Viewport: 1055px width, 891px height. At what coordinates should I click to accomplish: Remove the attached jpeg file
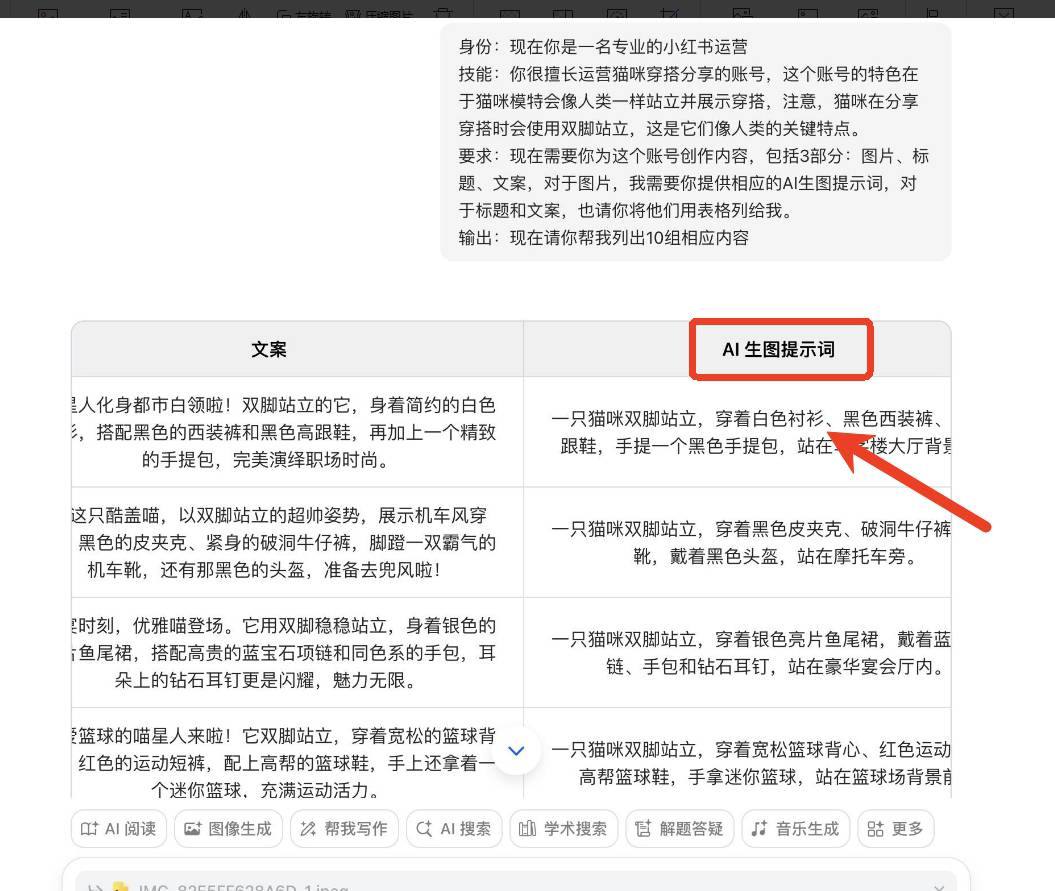point(938,888)
